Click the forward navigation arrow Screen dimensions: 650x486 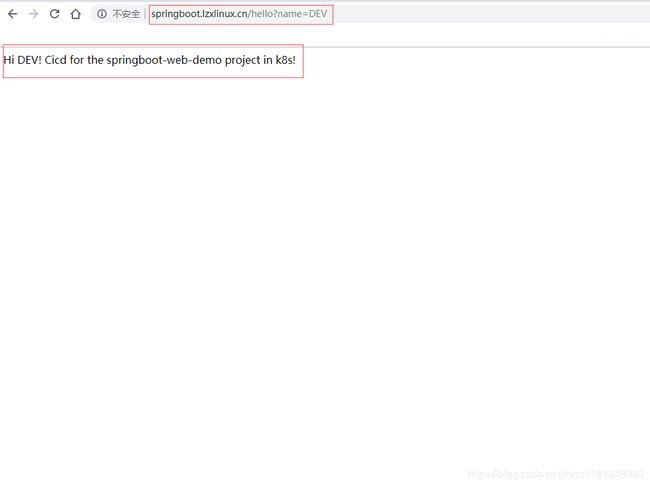pyautogui.click(x=34, y=14)
